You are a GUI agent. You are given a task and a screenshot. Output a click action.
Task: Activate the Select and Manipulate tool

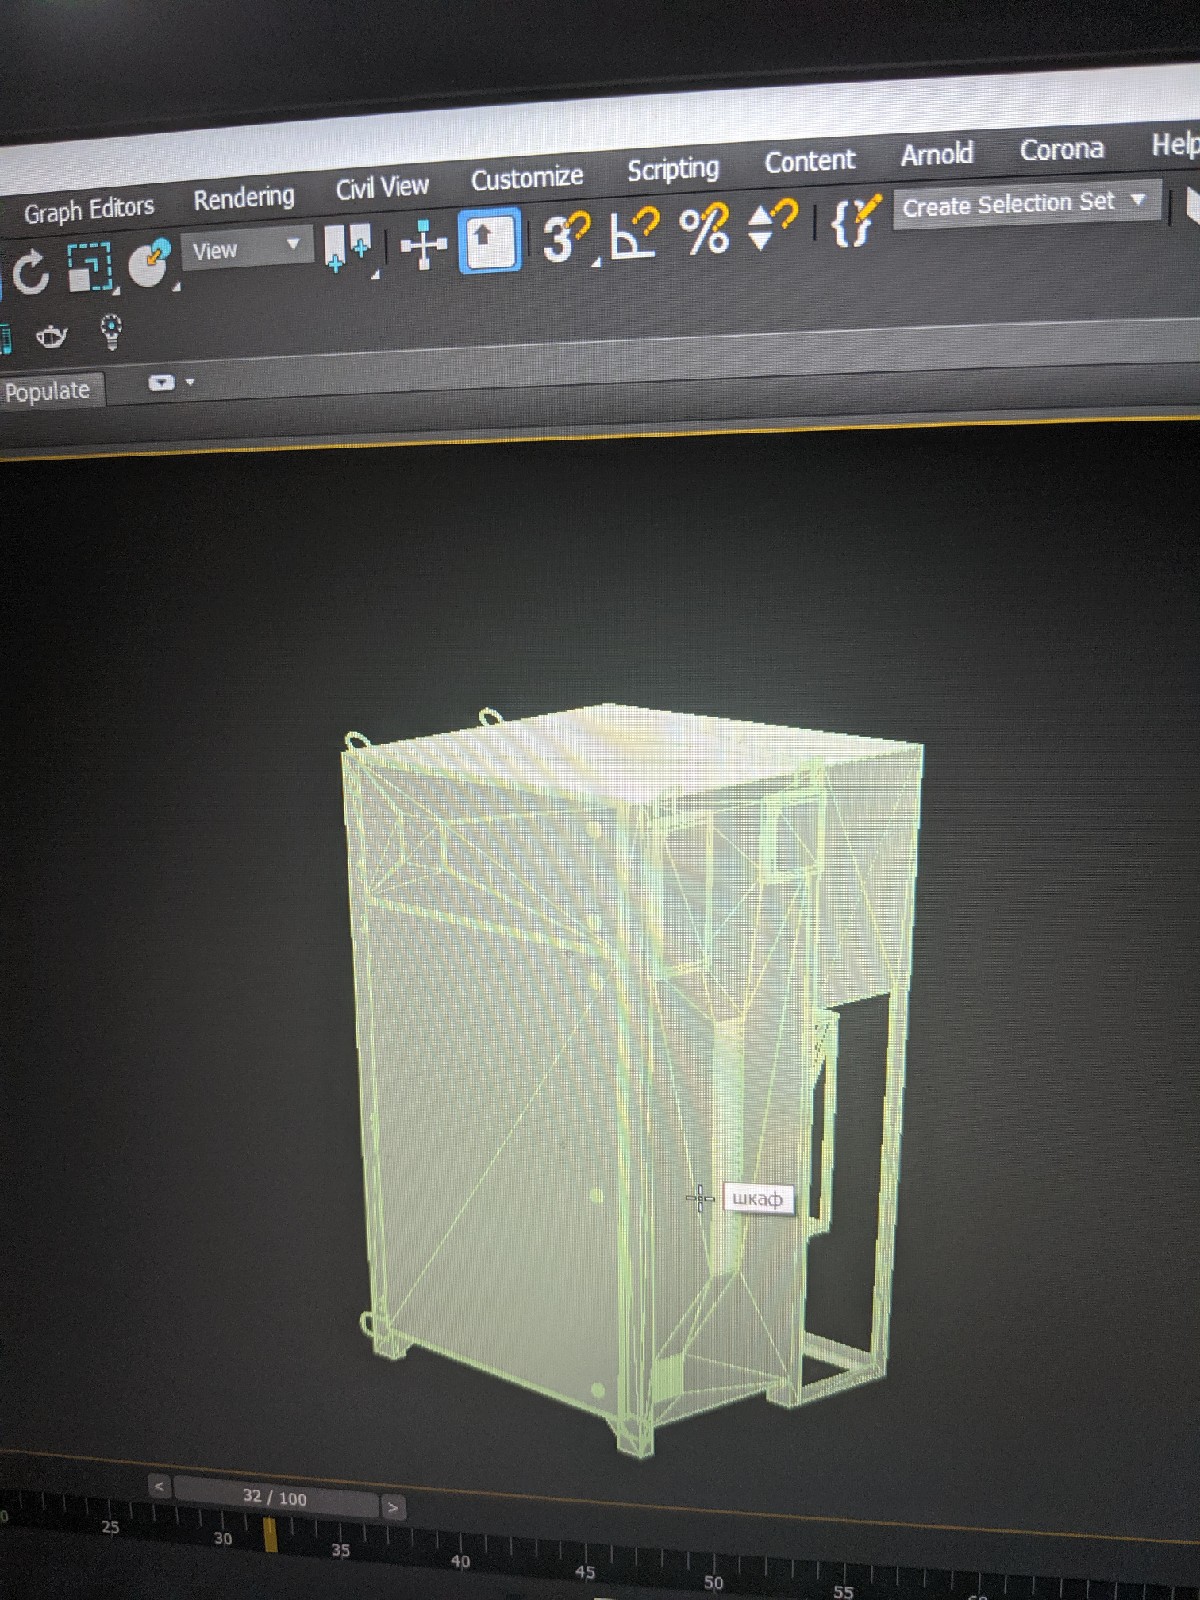[423, 244]
